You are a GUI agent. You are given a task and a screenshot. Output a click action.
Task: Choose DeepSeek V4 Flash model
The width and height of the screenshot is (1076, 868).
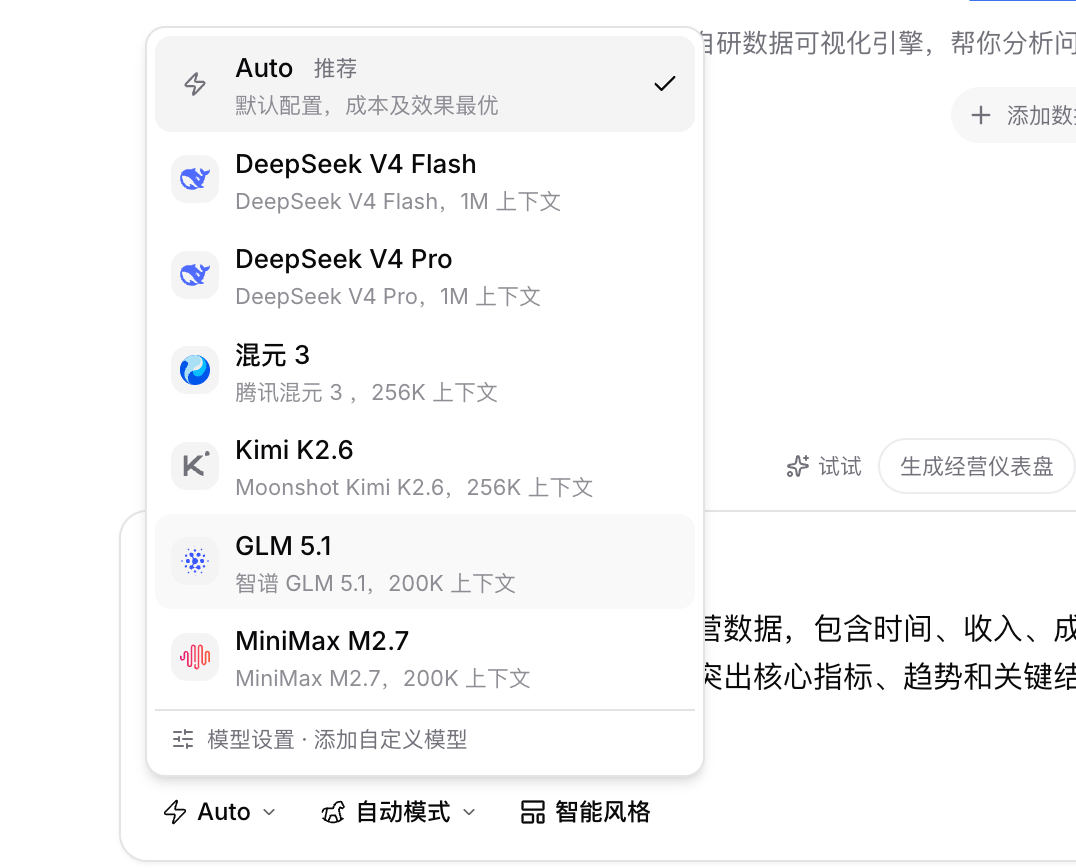(x=425, y=179)
